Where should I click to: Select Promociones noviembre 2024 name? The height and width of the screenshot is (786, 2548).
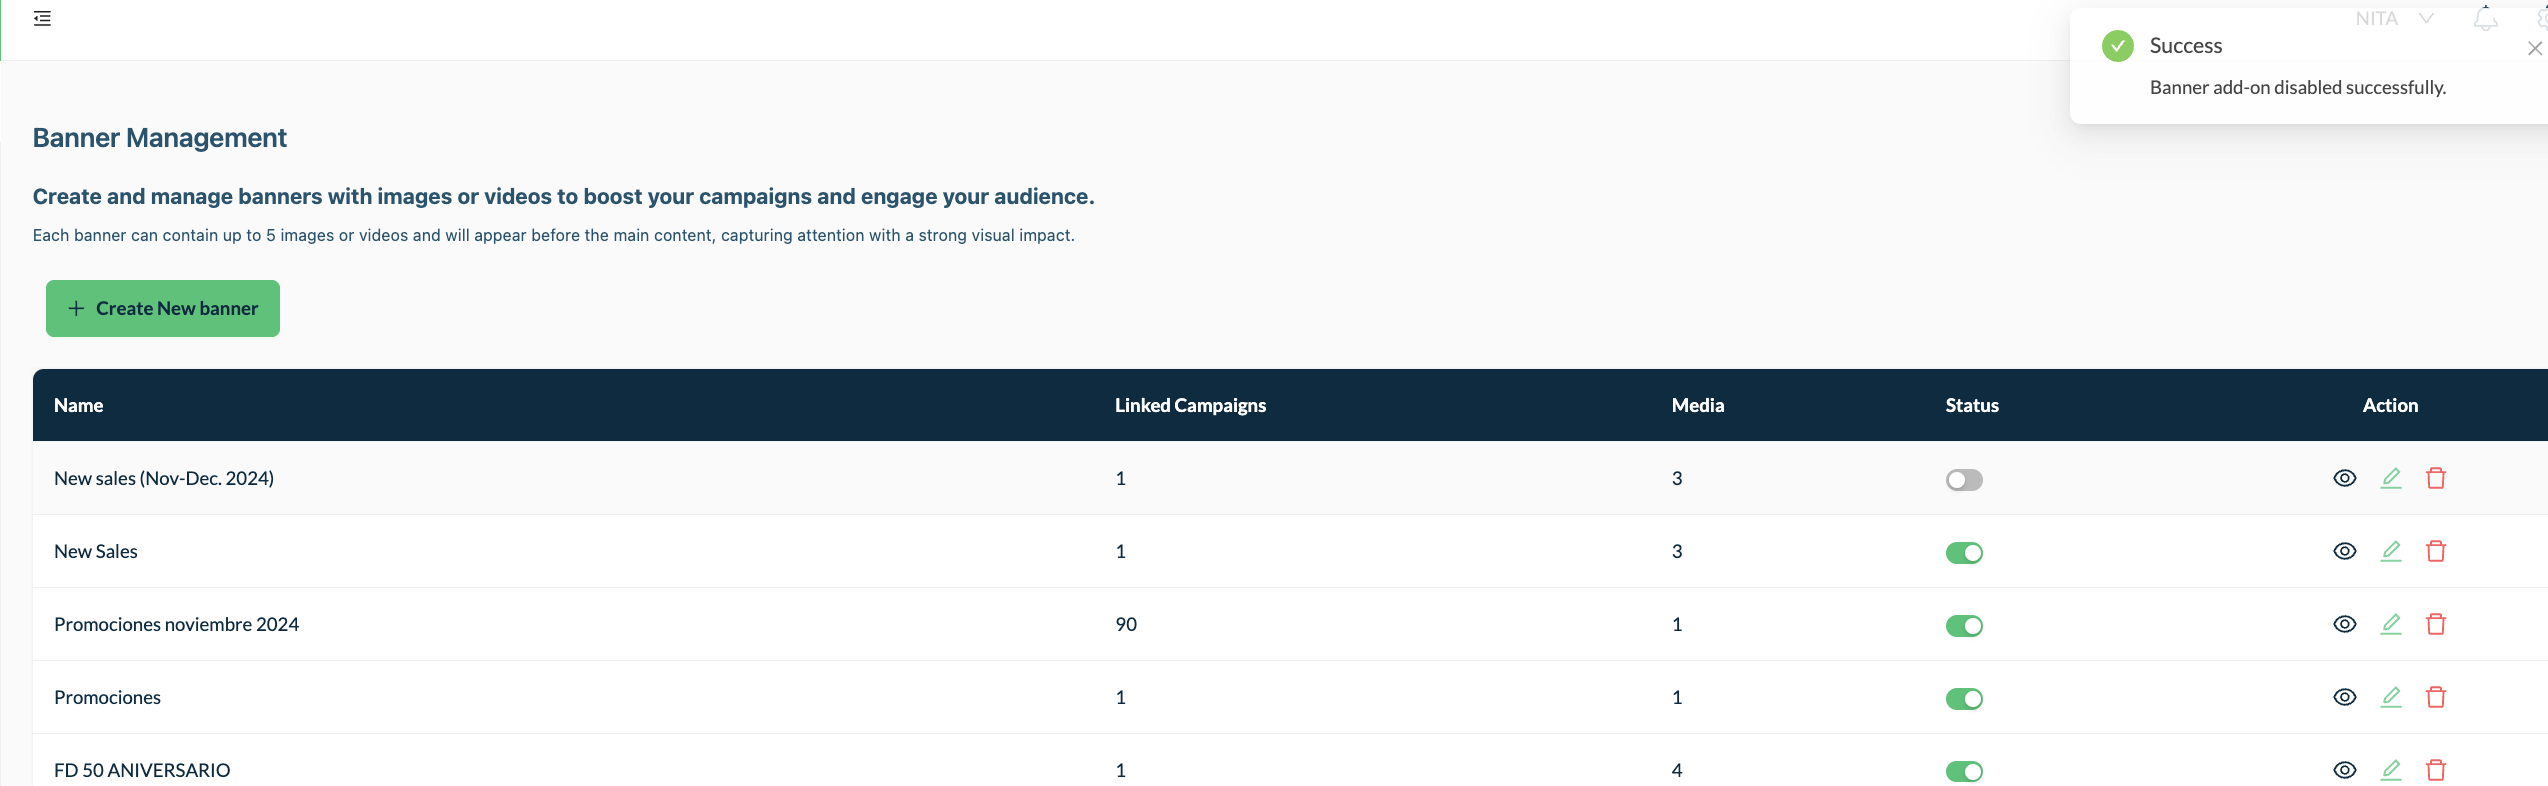point(177,624)
